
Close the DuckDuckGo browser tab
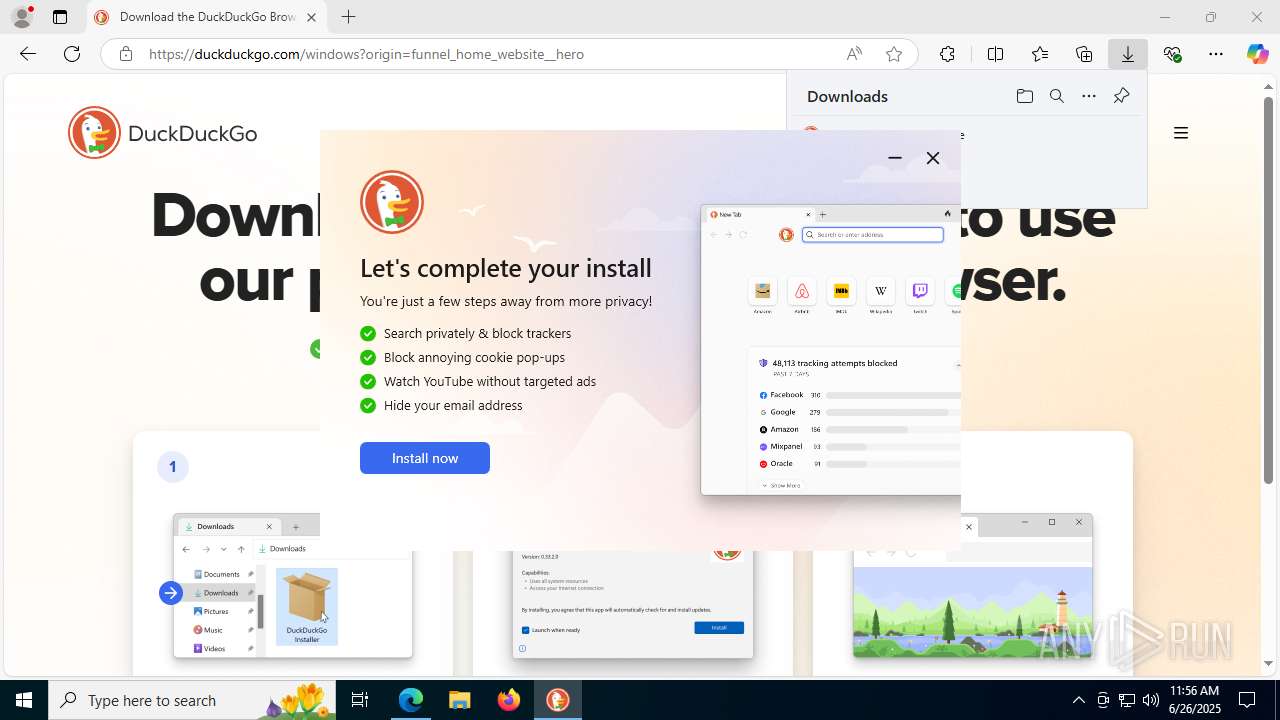point(311,17)
